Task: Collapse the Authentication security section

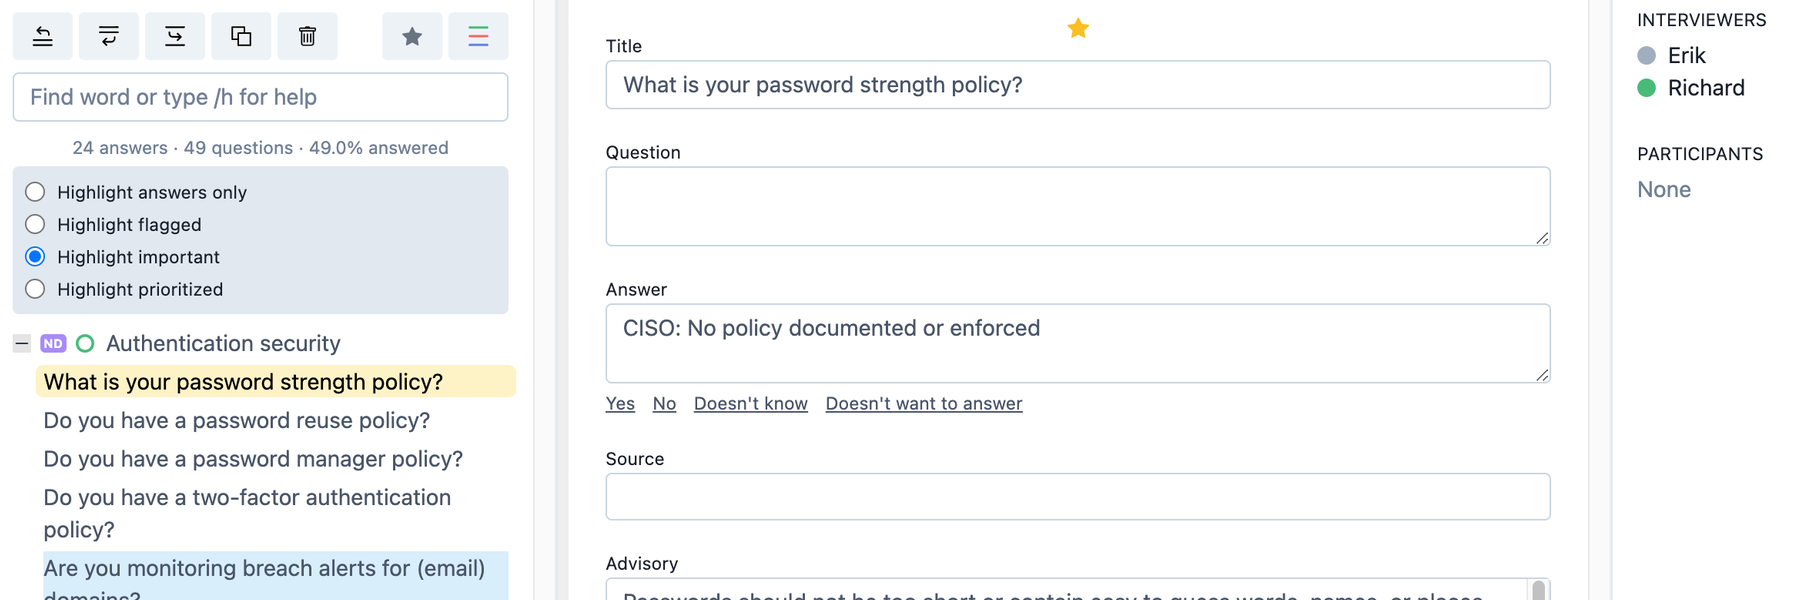Action: click(21, 343)
